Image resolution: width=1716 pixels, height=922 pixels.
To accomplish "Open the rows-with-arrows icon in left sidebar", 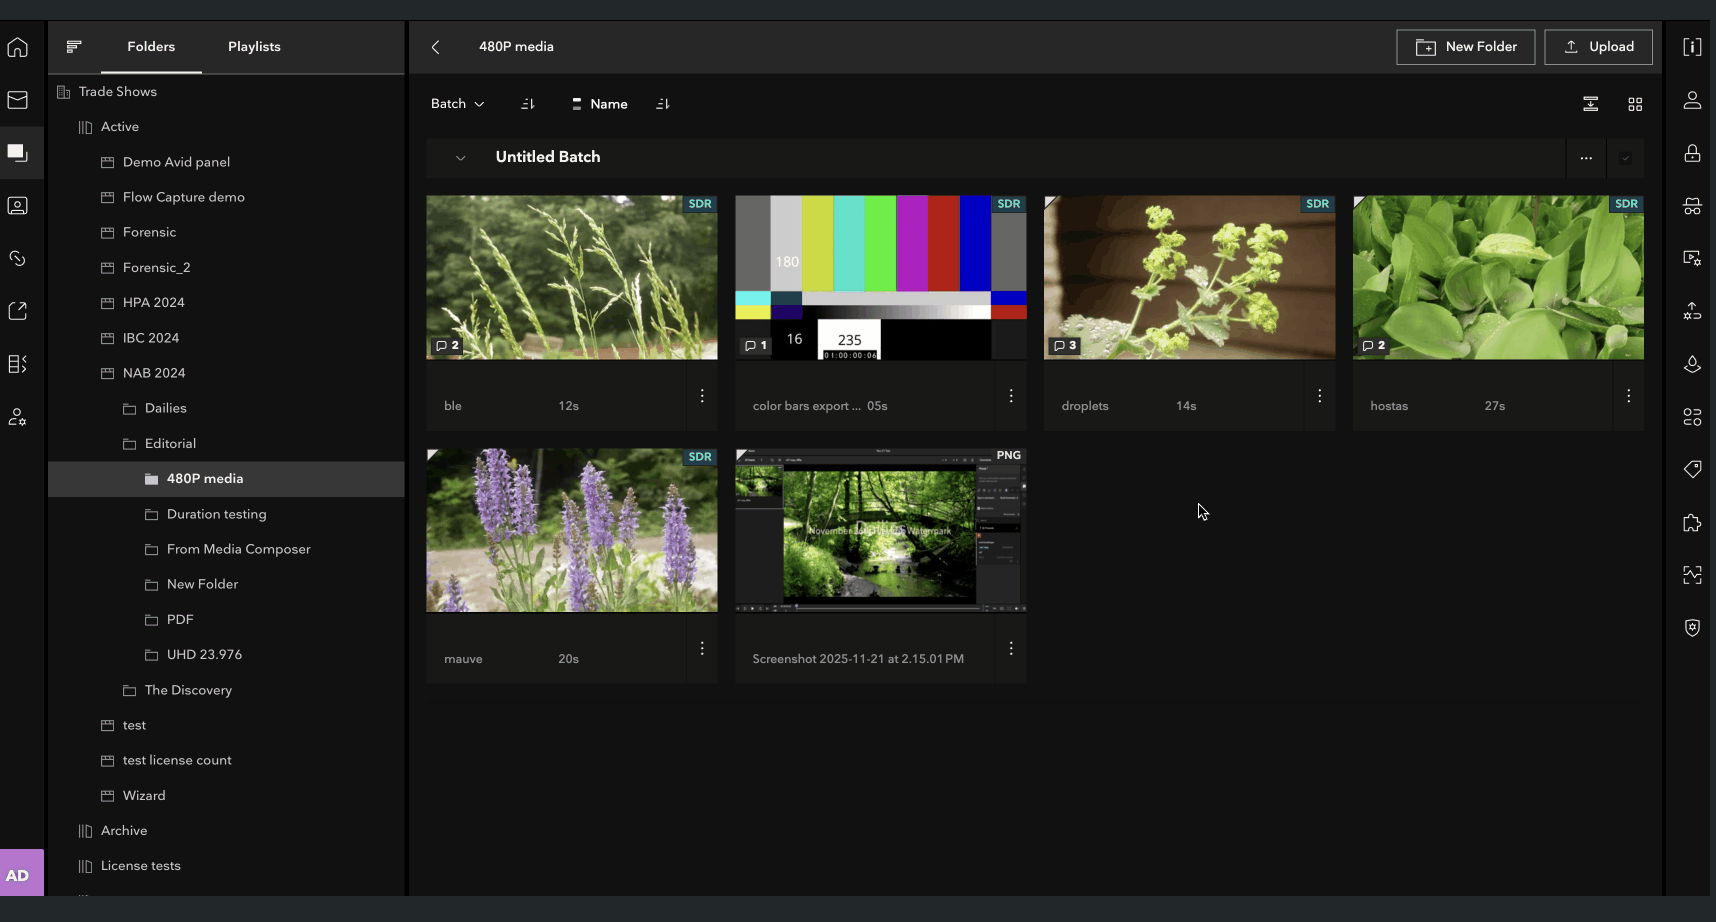I will pos(18,364).
